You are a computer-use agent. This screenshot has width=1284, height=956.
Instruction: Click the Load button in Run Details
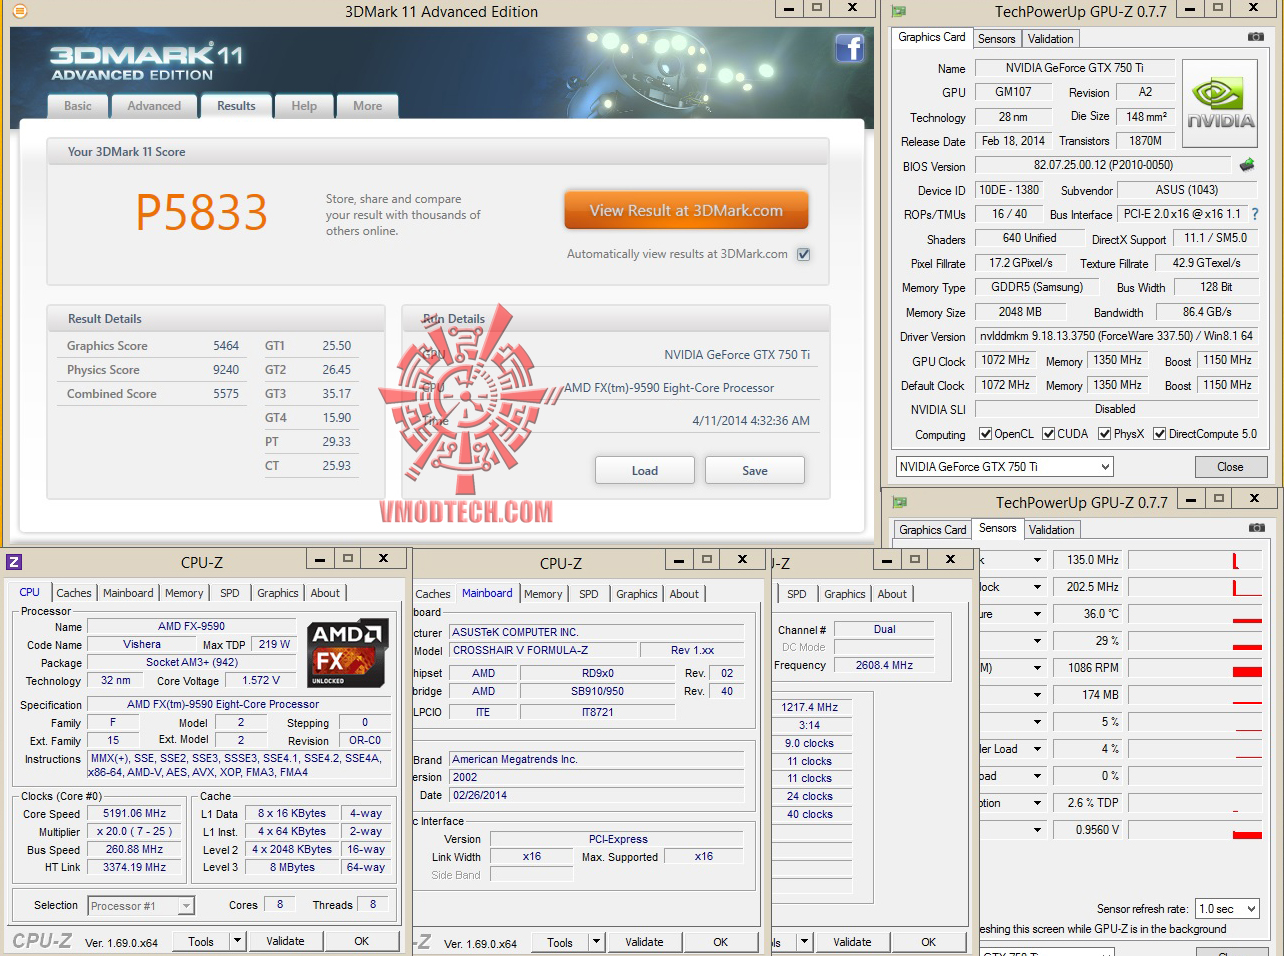tap(645, 471)
